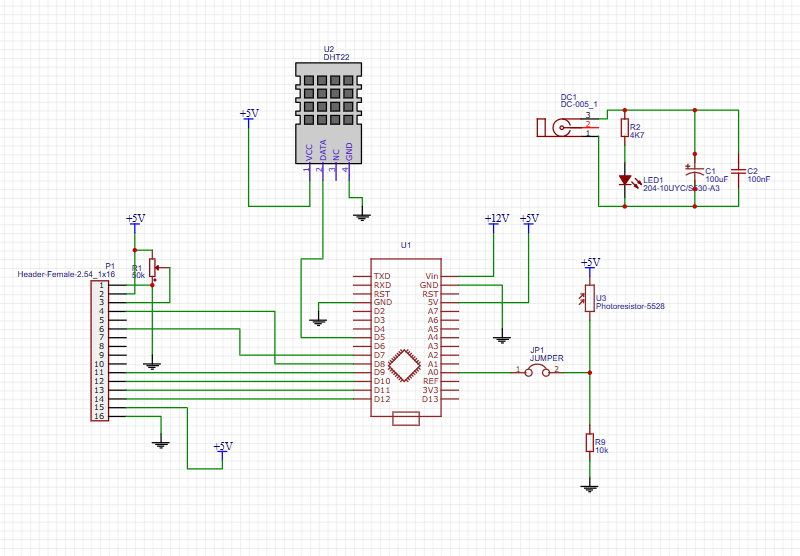Click the R1 50k potentiometer symbol

click(x=152, y=270)
